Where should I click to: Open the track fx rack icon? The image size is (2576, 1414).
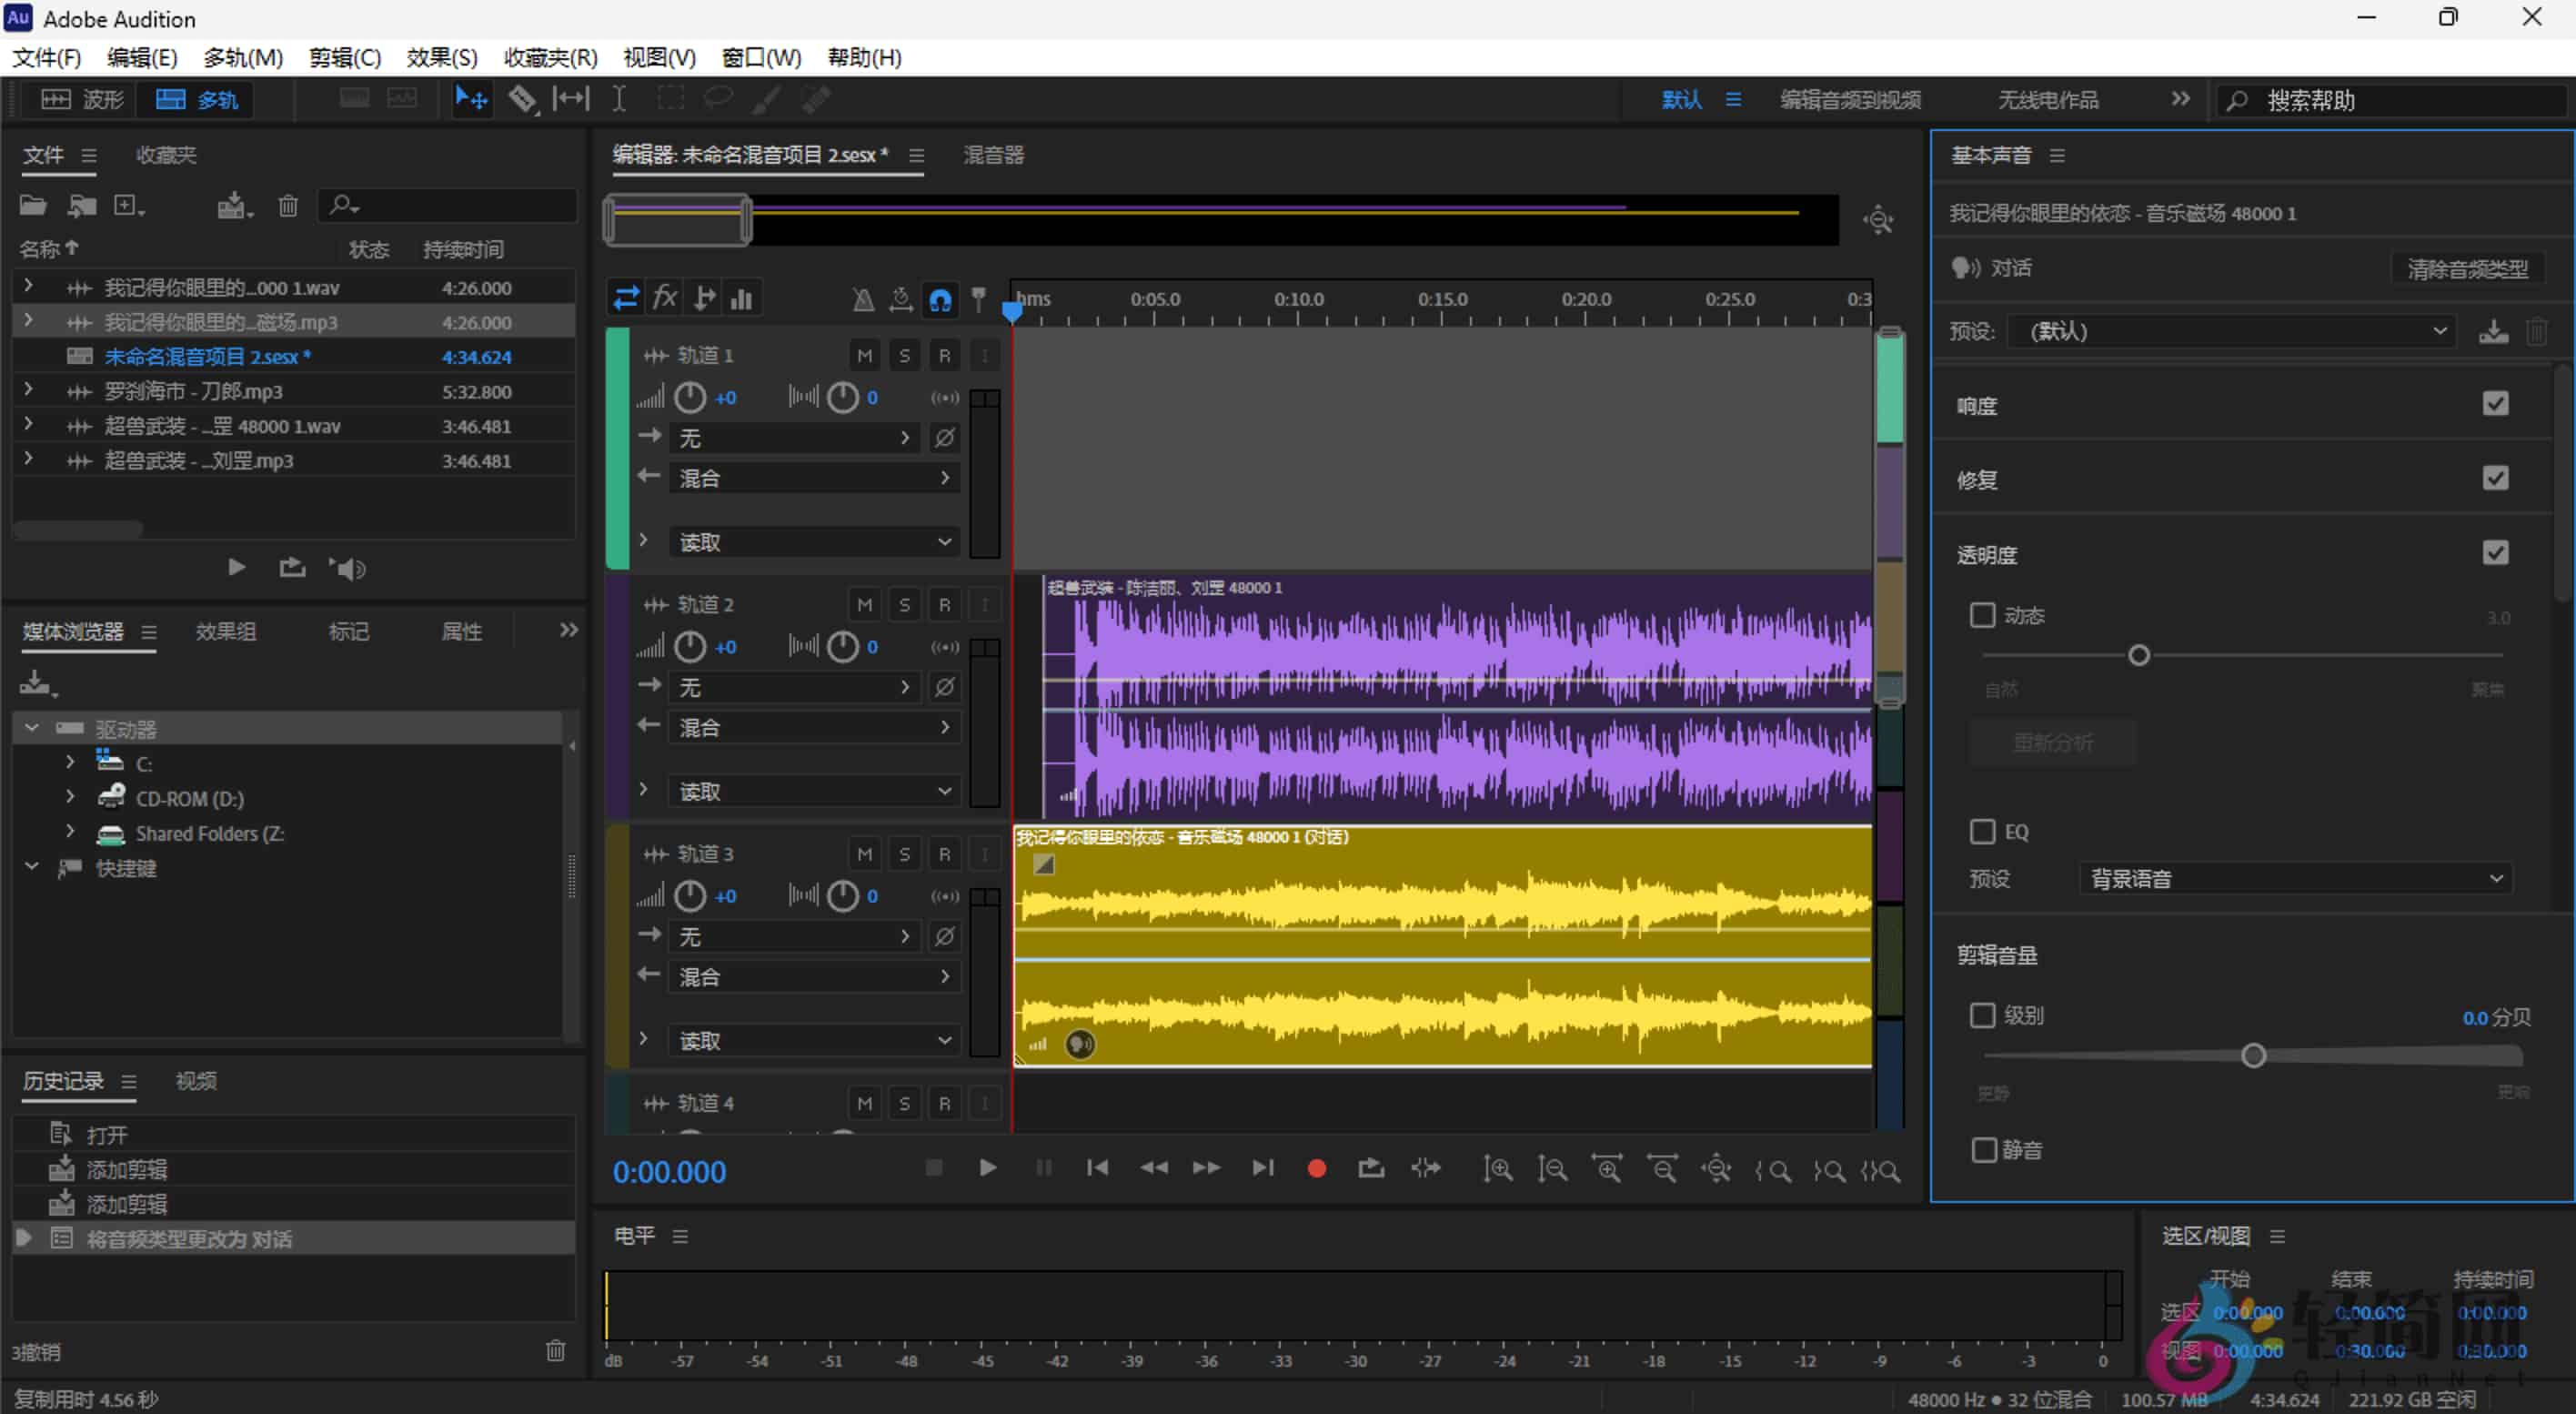click(664, 296)
